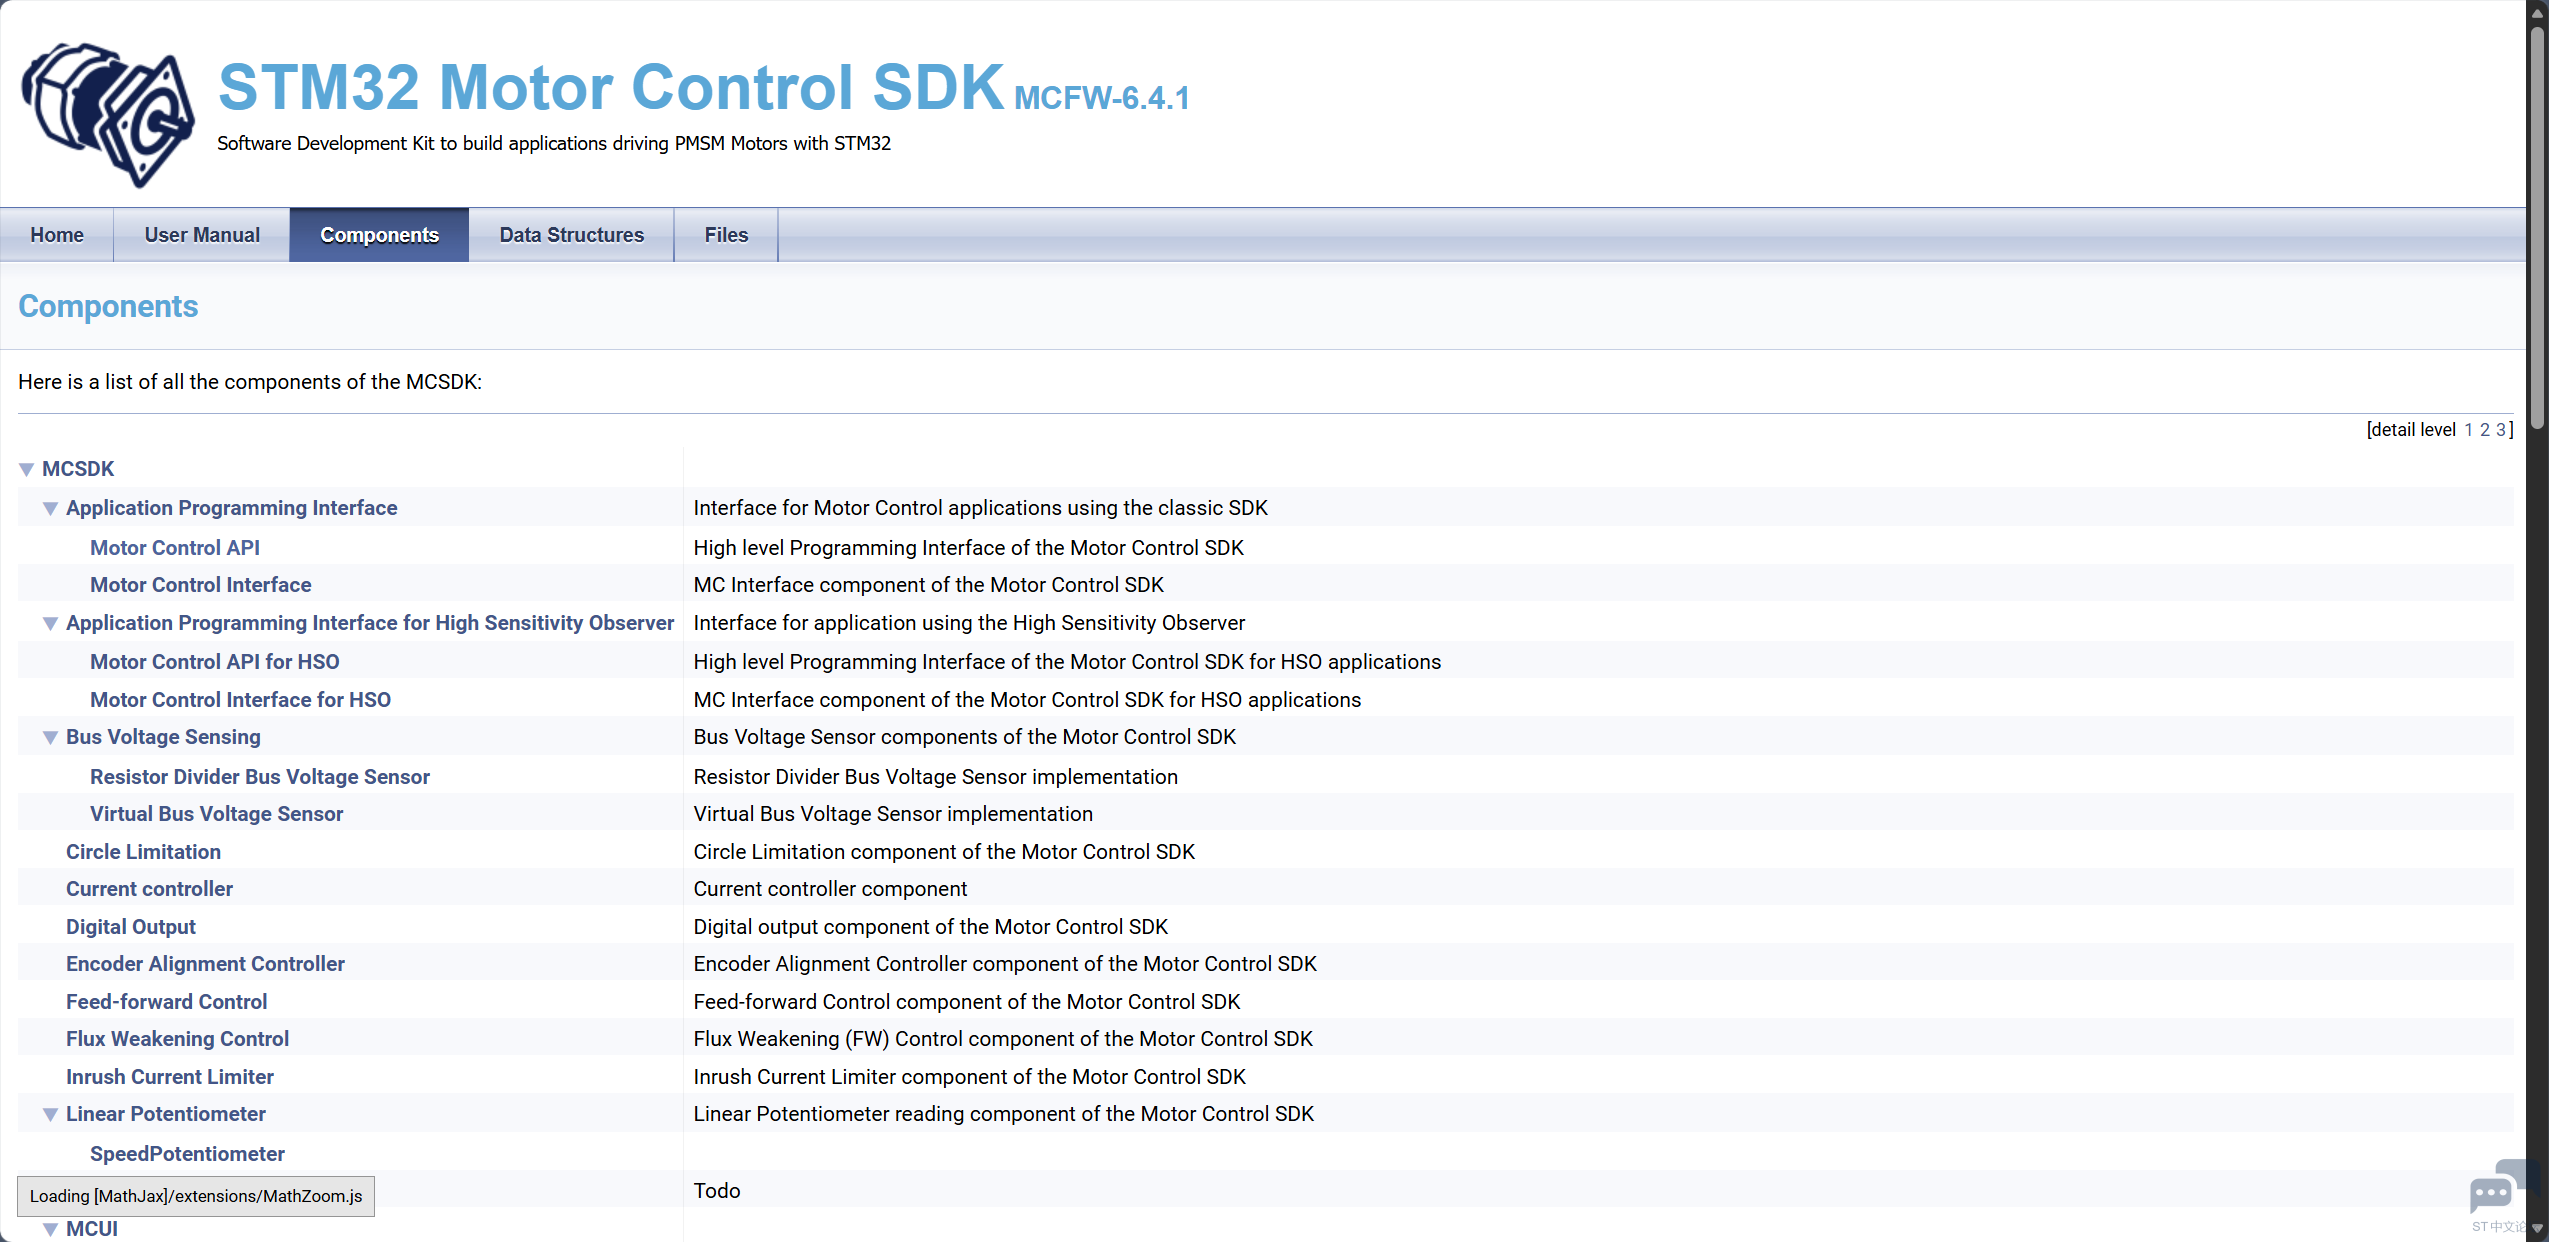The image size is (2549, 1242).
Task: Click the STM32 motor logo image
Action: tap(108, 115)
